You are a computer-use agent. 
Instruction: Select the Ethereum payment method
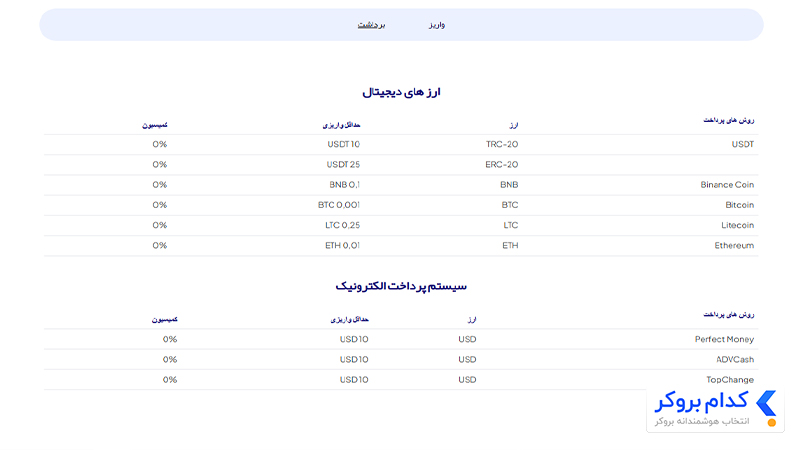734,245
